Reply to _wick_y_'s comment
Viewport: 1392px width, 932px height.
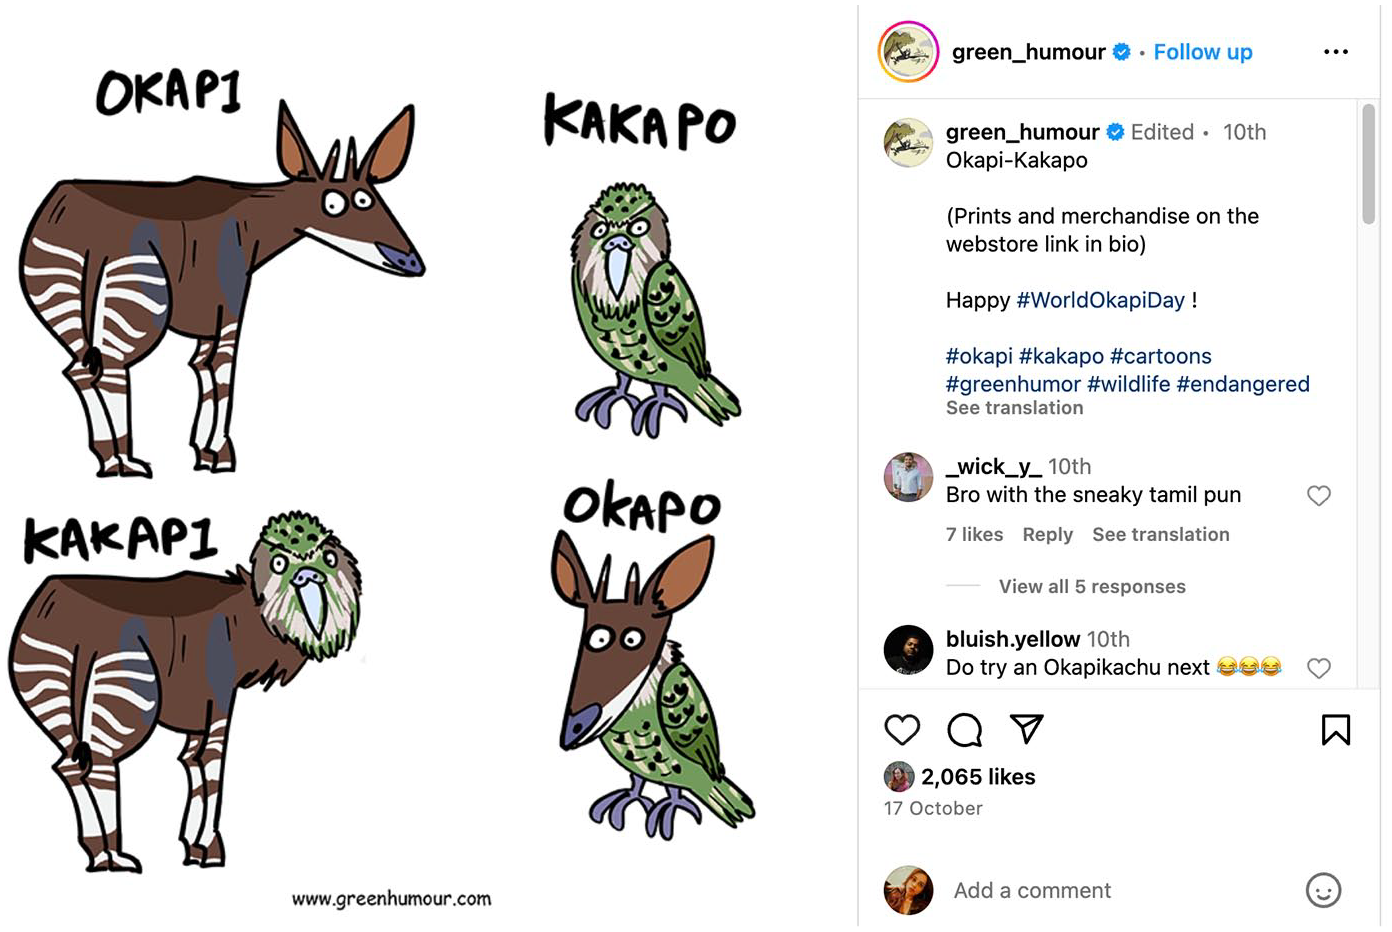click(1047, 535)
